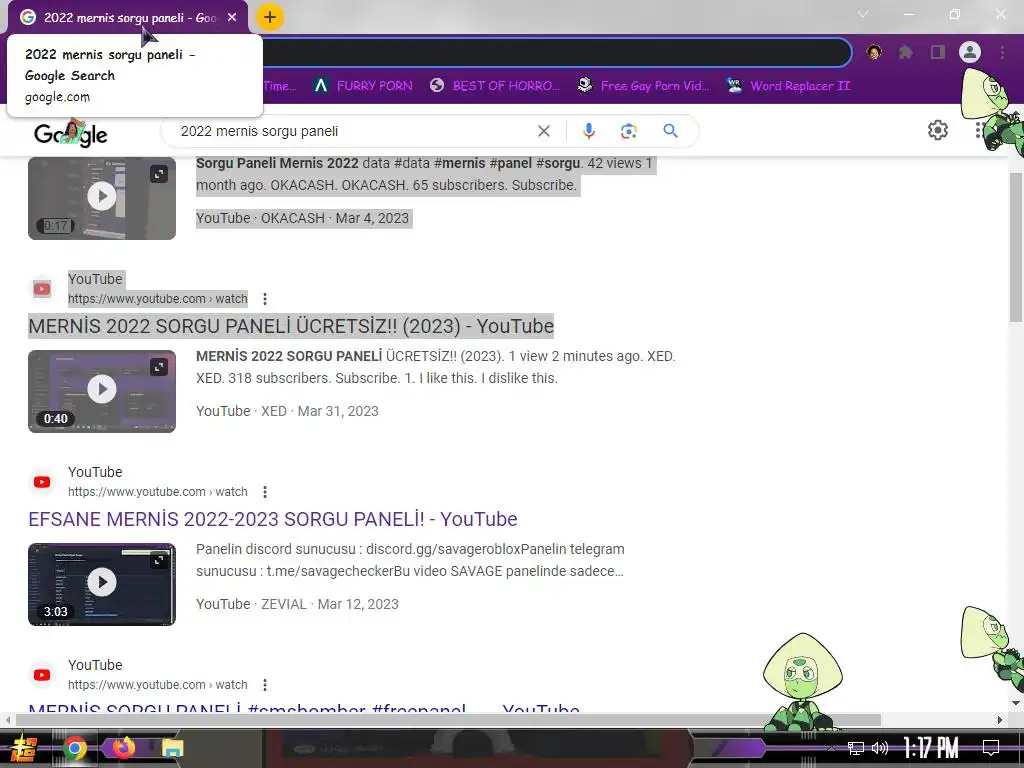The height and width of the screenshot is (768, 1024).
Task: Open the extensions puzzle icon
Action: click(906, 52)
